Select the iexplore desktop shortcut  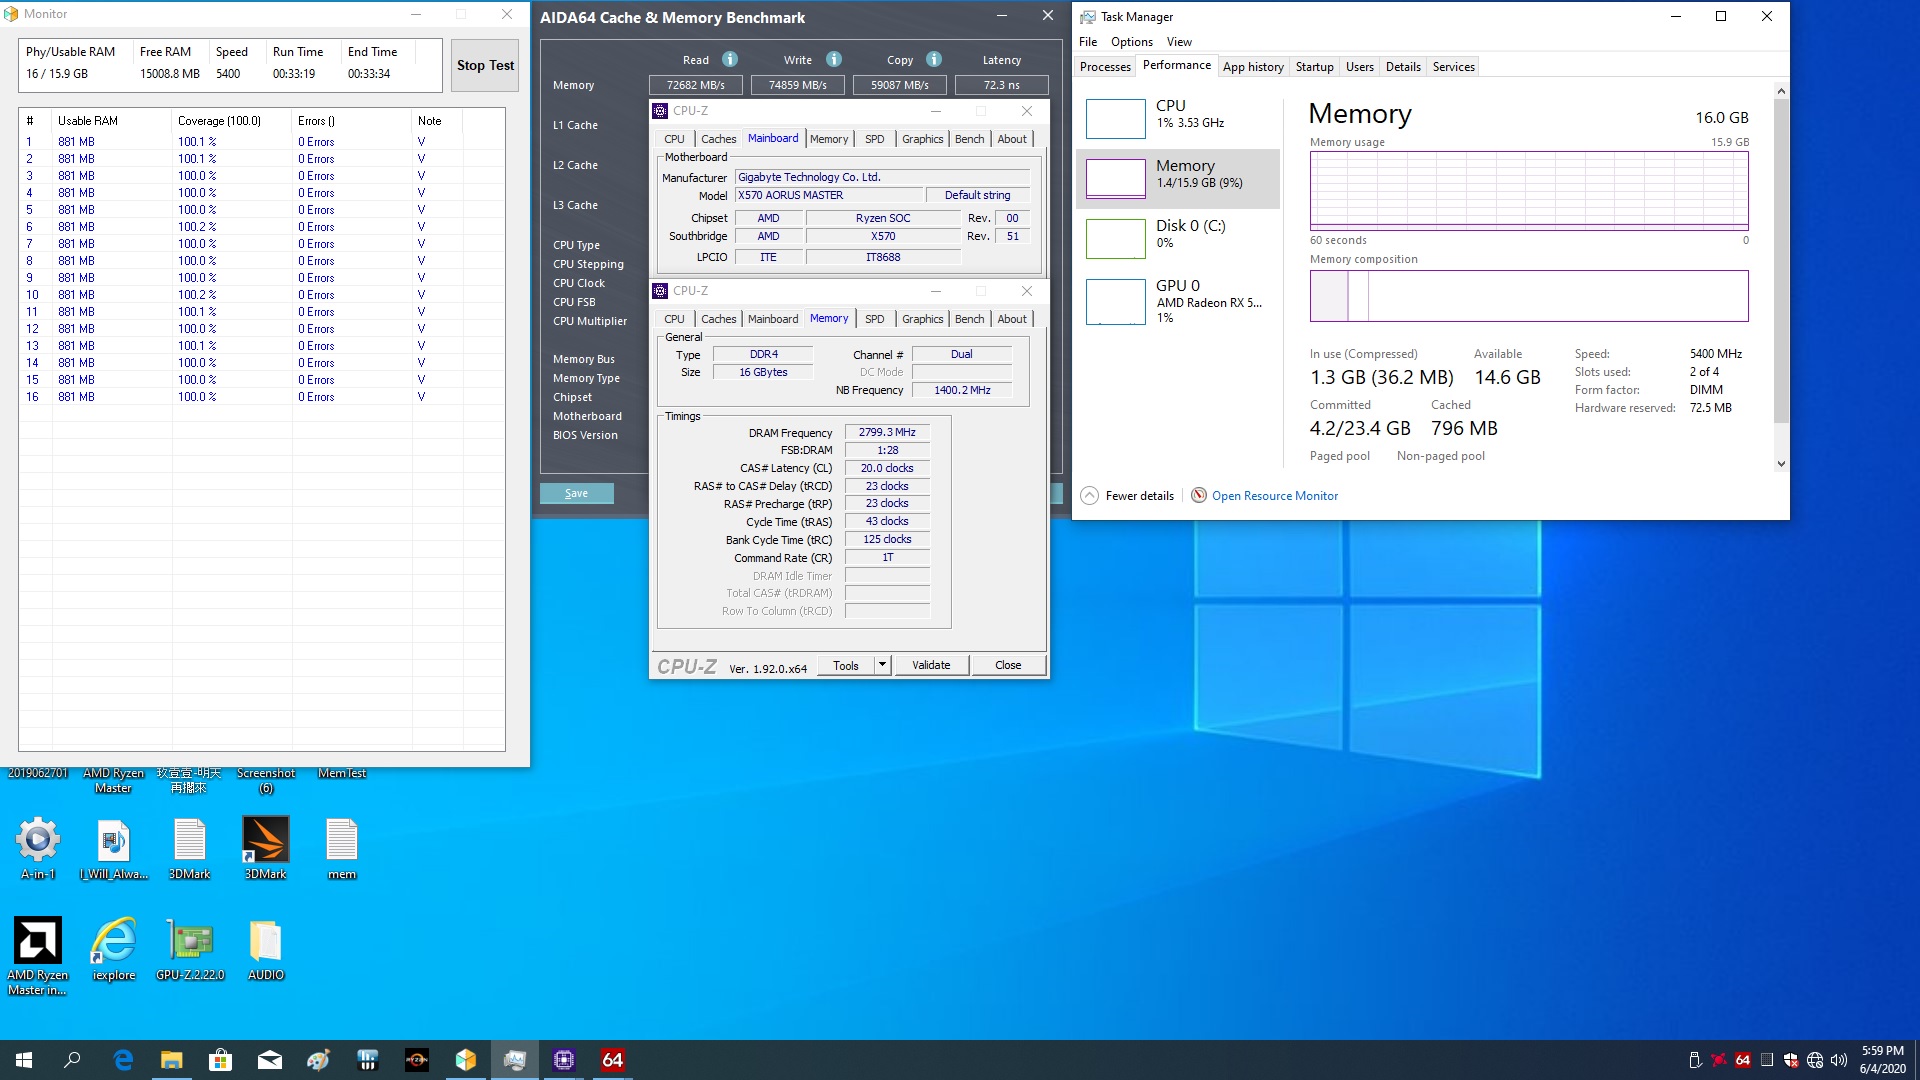click(114, 949)
